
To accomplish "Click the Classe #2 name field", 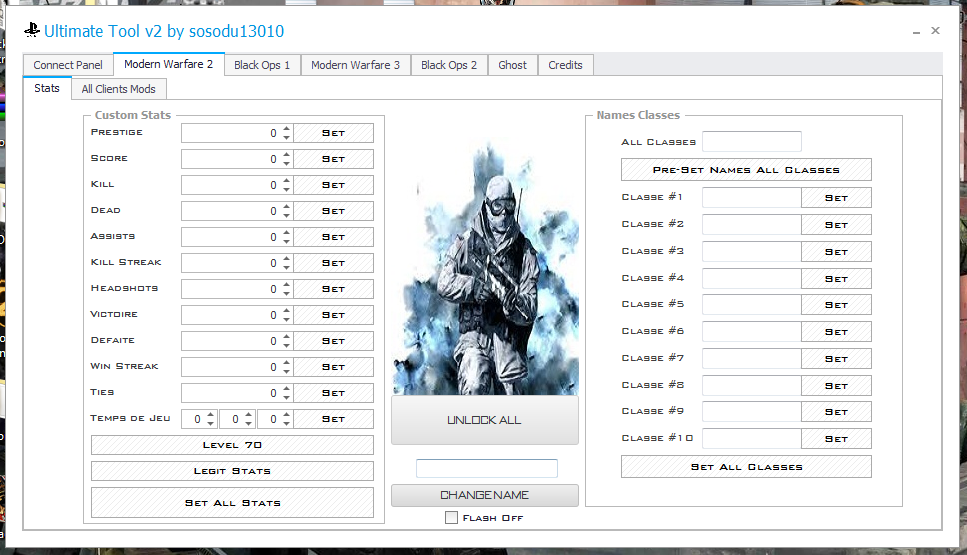I will pyautogui.click(x=752, y=224).
